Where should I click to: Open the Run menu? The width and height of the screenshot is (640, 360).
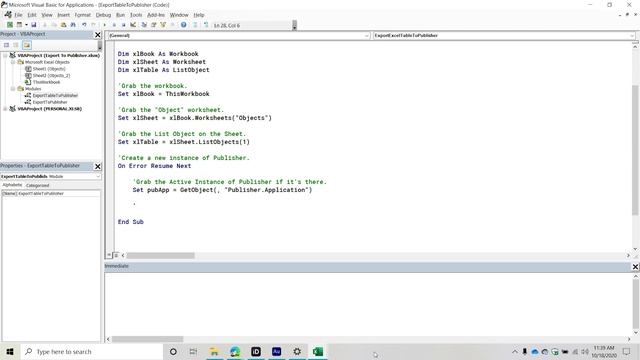pyautogui.click(x=120, y=15)
